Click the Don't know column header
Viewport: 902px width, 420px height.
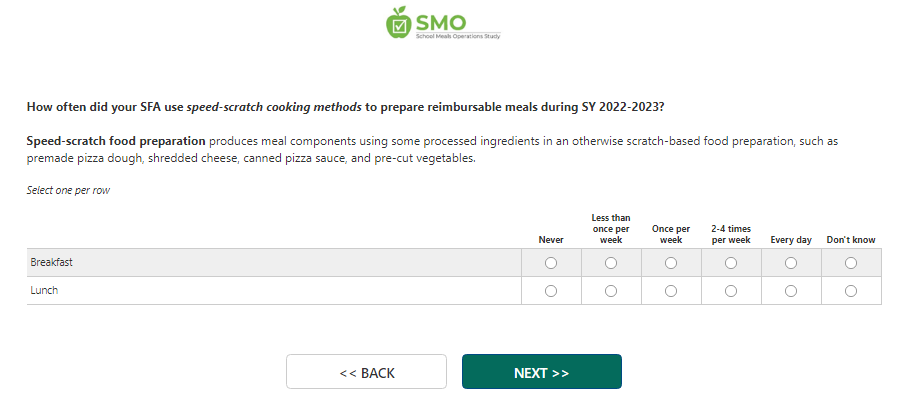[851, 240]
